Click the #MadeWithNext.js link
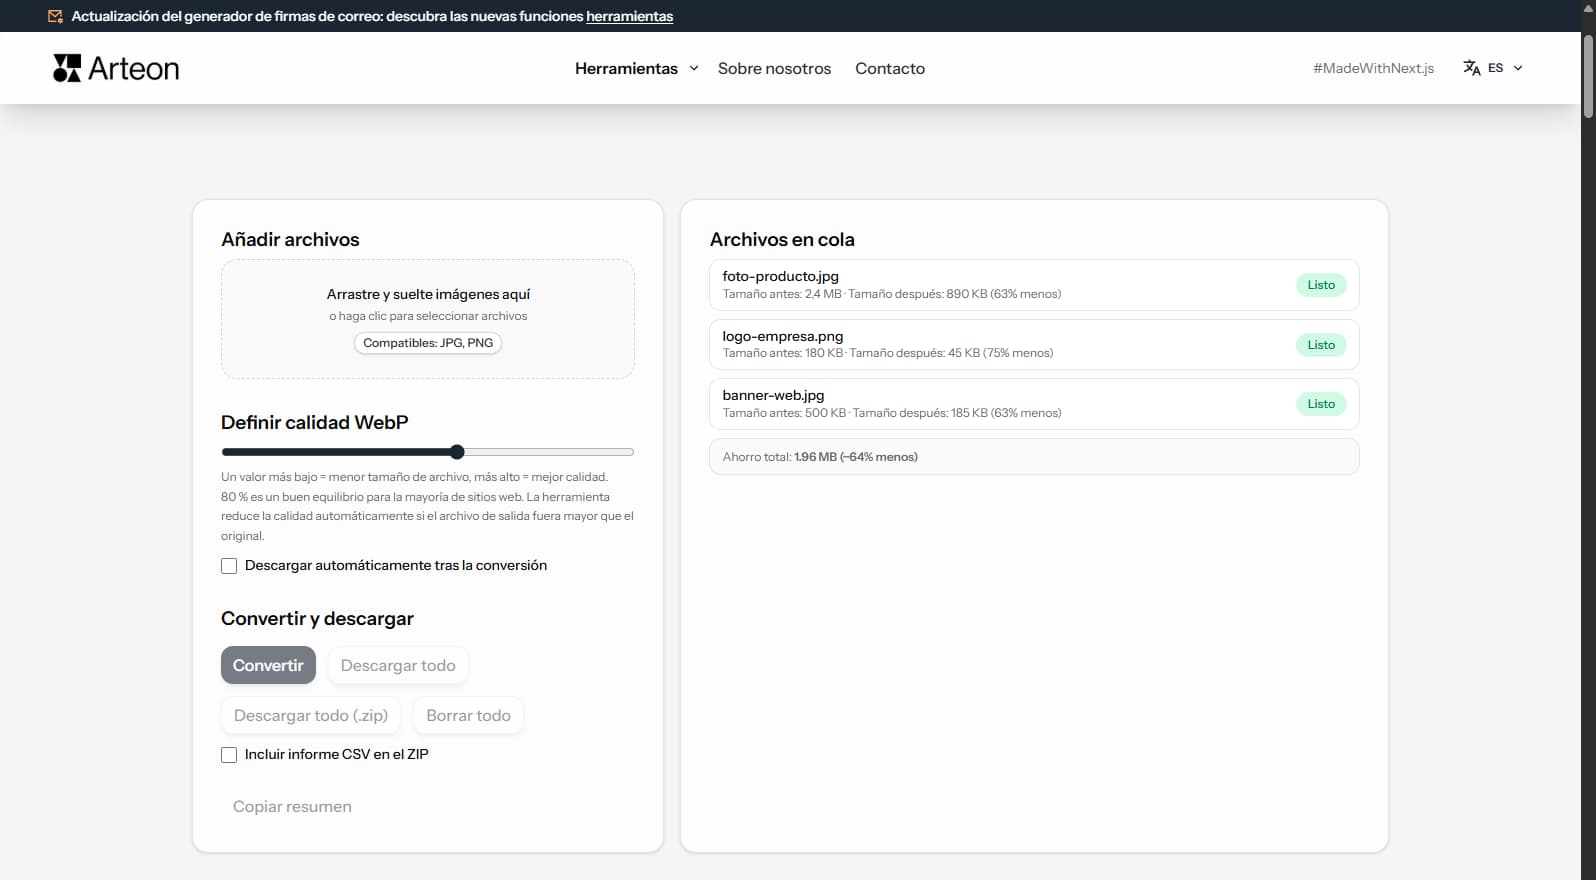The width and height of the screenshot is (1596, 880). tap(1373, 68)
